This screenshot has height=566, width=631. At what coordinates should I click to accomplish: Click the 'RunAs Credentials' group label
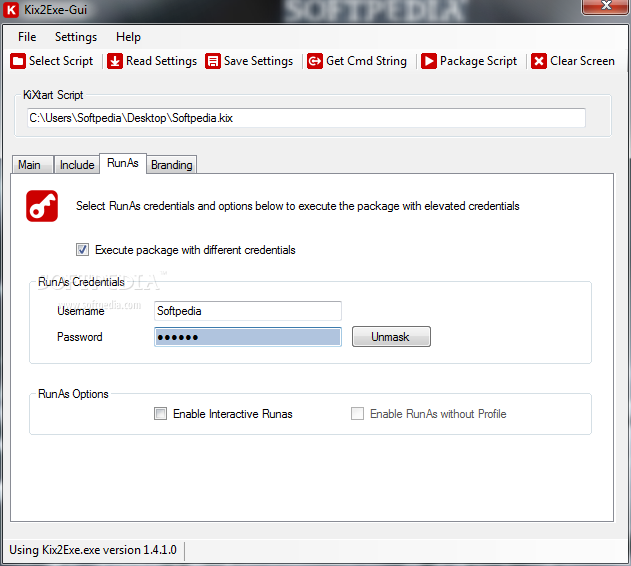tap(81, 282)
